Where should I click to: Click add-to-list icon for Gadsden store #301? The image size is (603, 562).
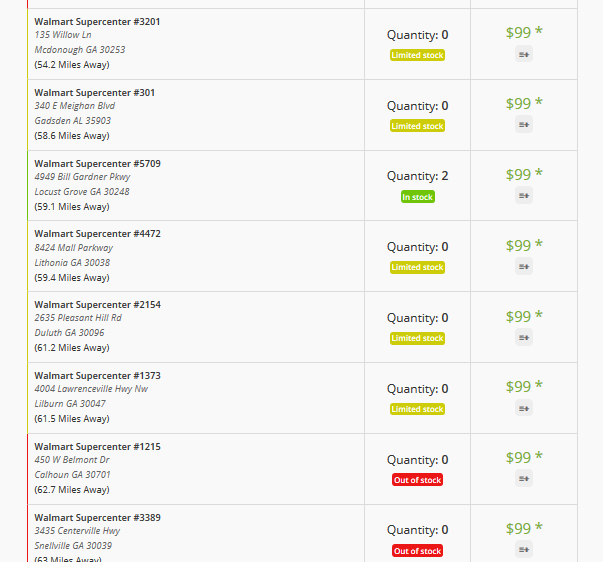coord(524,125)
